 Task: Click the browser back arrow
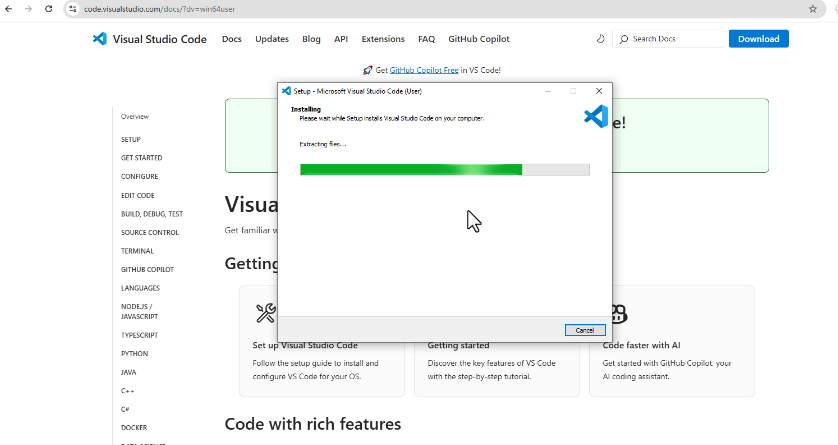click(x=9, y=9)
